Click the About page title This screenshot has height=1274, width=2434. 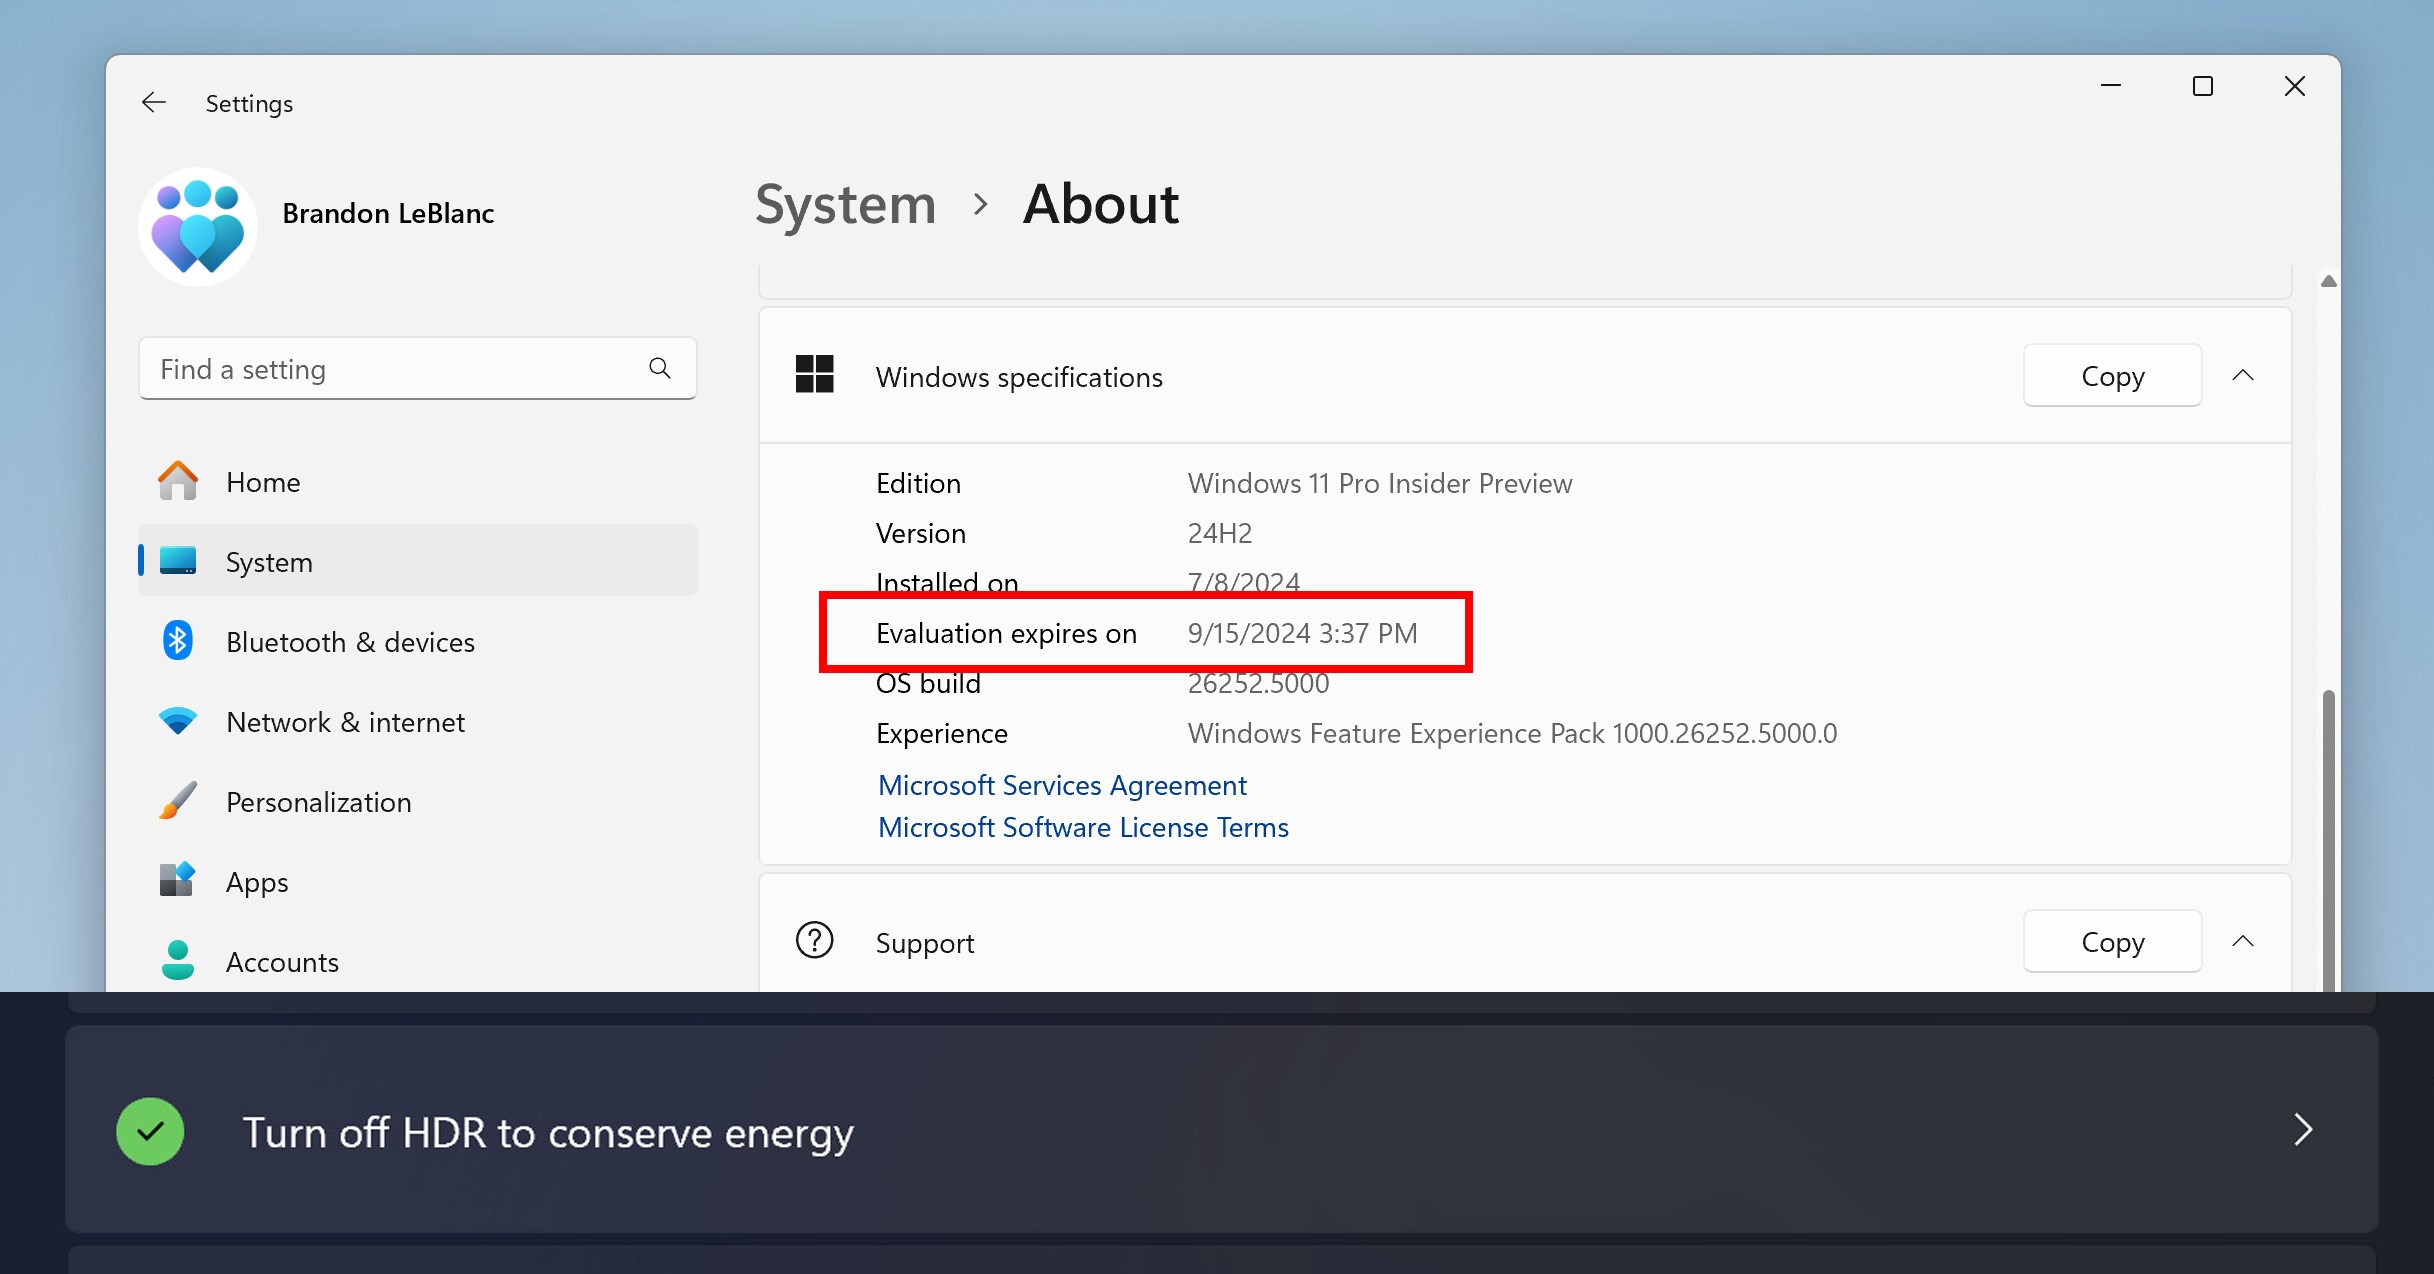[x=1101, y=204]
